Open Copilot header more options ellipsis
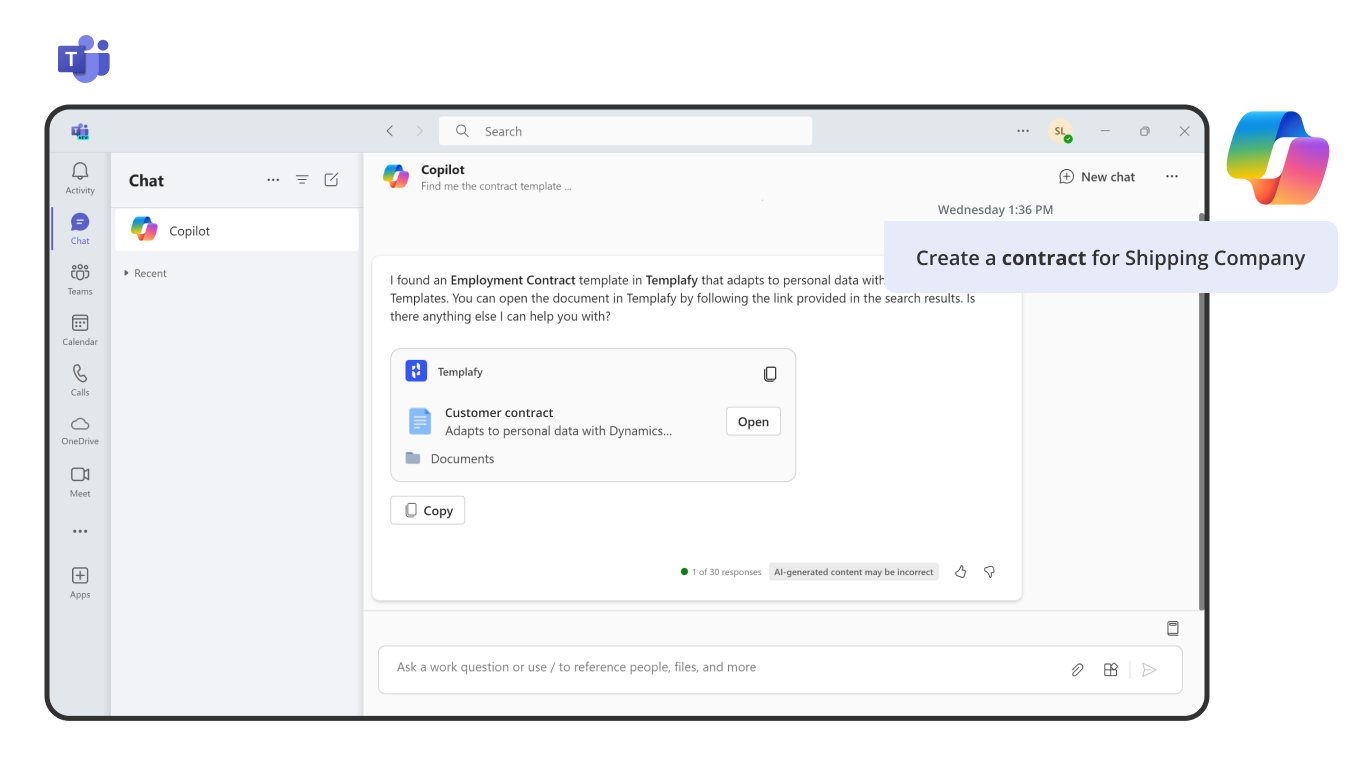The image size is (1366, 768). pyautogui.click(x=1172, y=177)
